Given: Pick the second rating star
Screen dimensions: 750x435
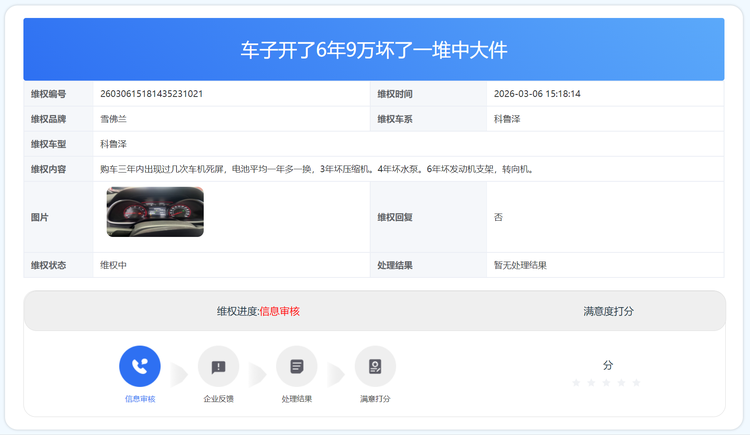Looking at the screenshot, I should pos(591,383).
